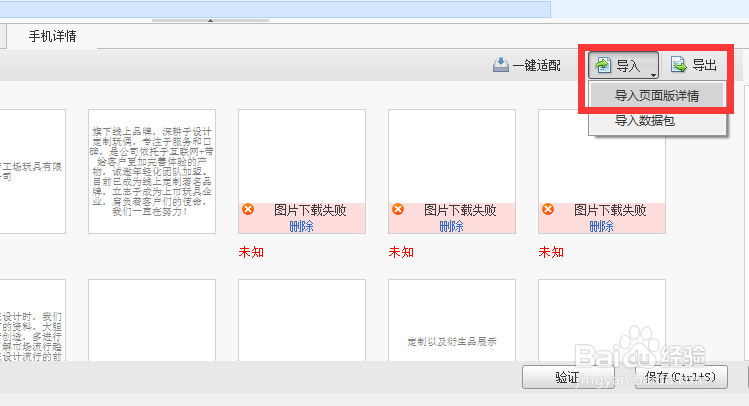Screen dimensions: 749x406
Task: Click third red 未知 label
Action: pos(551,252)
